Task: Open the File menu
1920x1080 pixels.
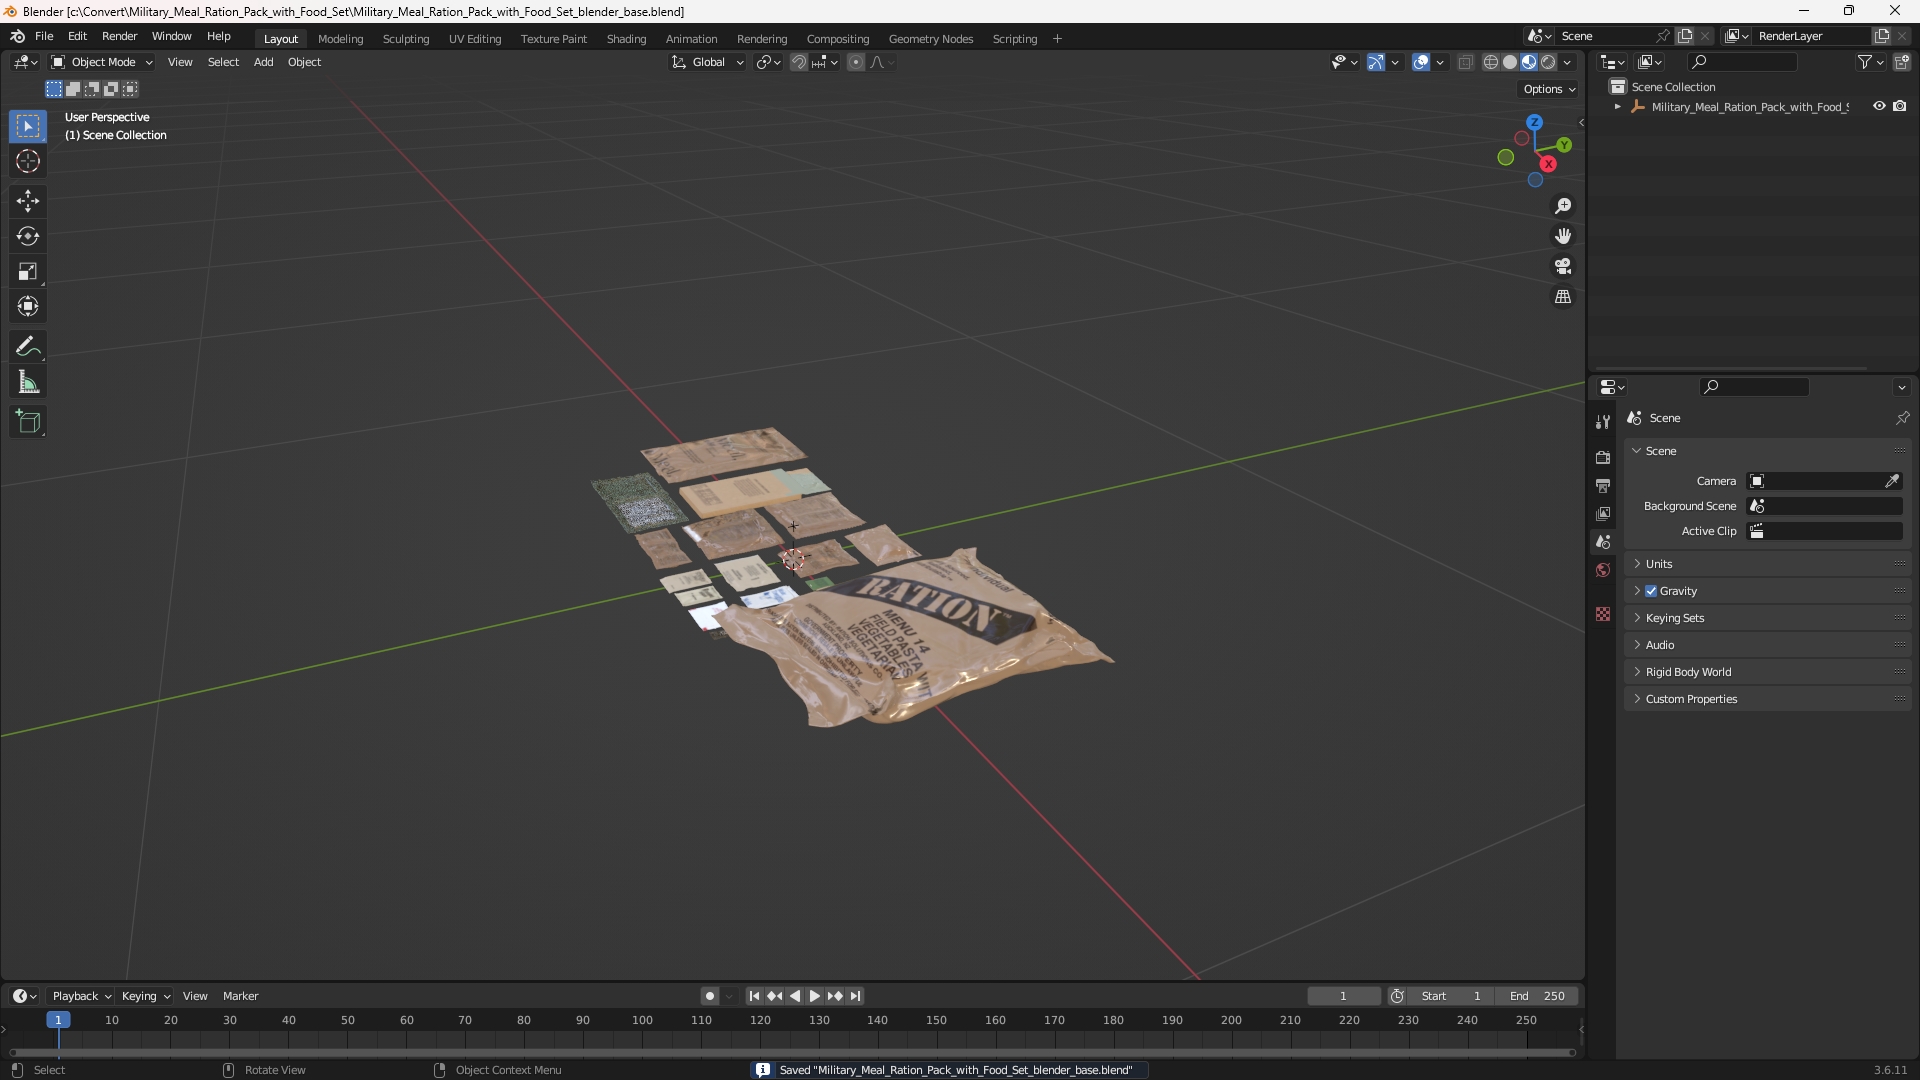Action: [44, 36]
